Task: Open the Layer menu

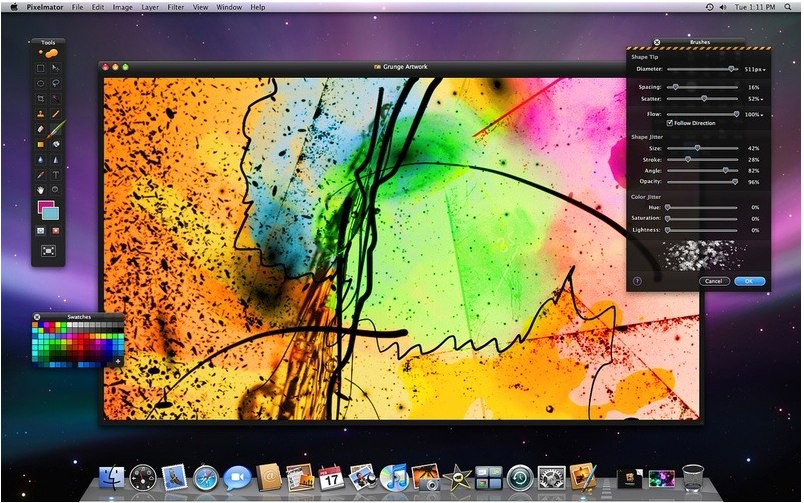Action: [150, 7]
